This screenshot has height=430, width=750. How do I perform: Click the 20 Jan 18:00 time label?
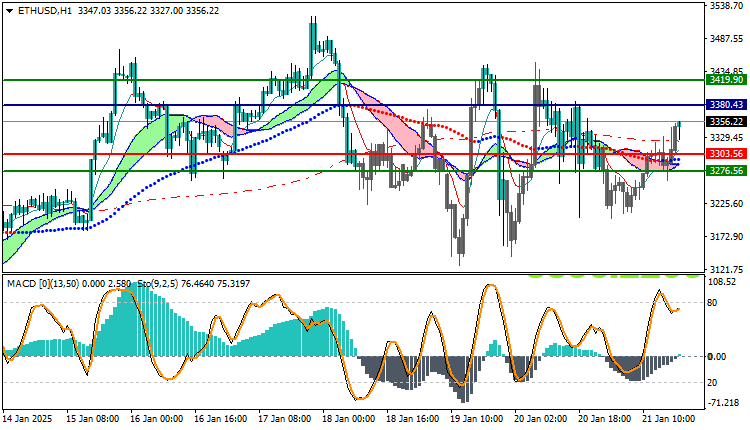tap(605, 419)
